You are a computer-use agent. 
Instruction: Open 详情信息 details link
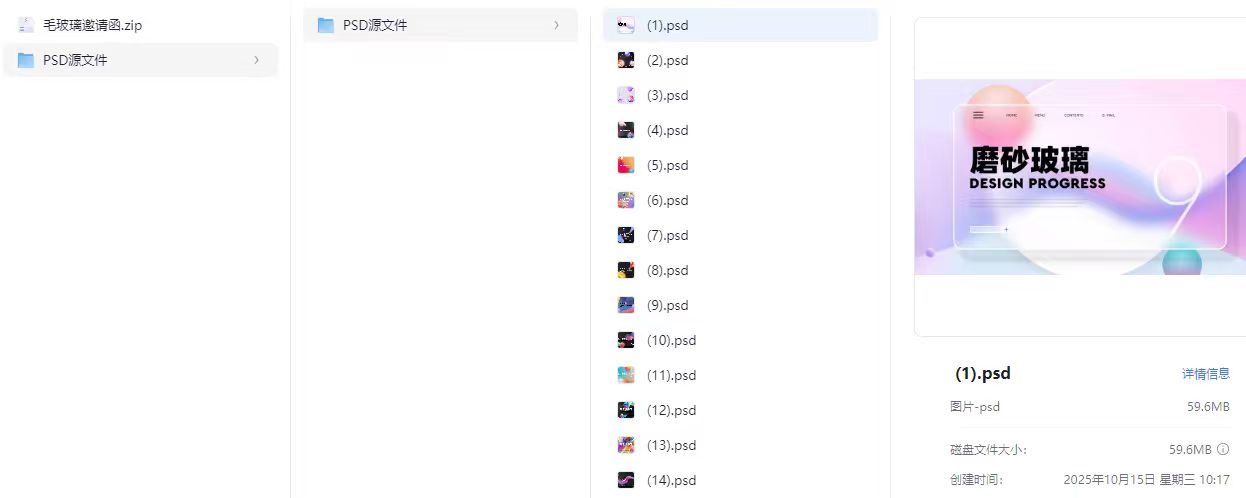(x=1206, y=373)
